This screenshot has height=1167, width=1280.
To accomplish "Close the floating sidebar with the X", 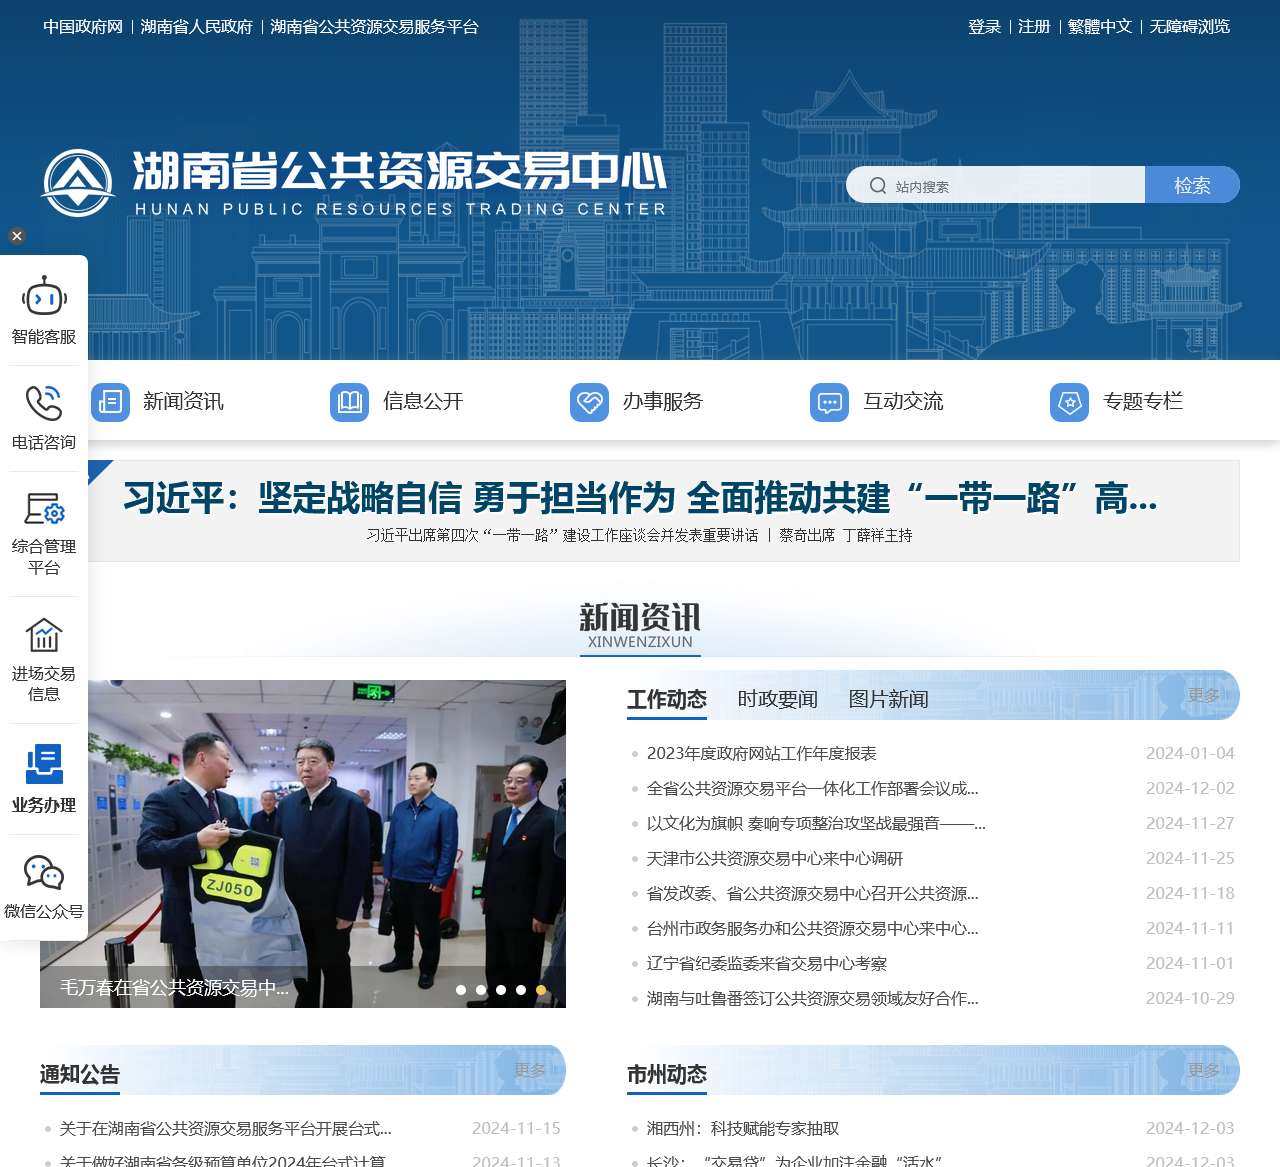I will pos(16,236).
